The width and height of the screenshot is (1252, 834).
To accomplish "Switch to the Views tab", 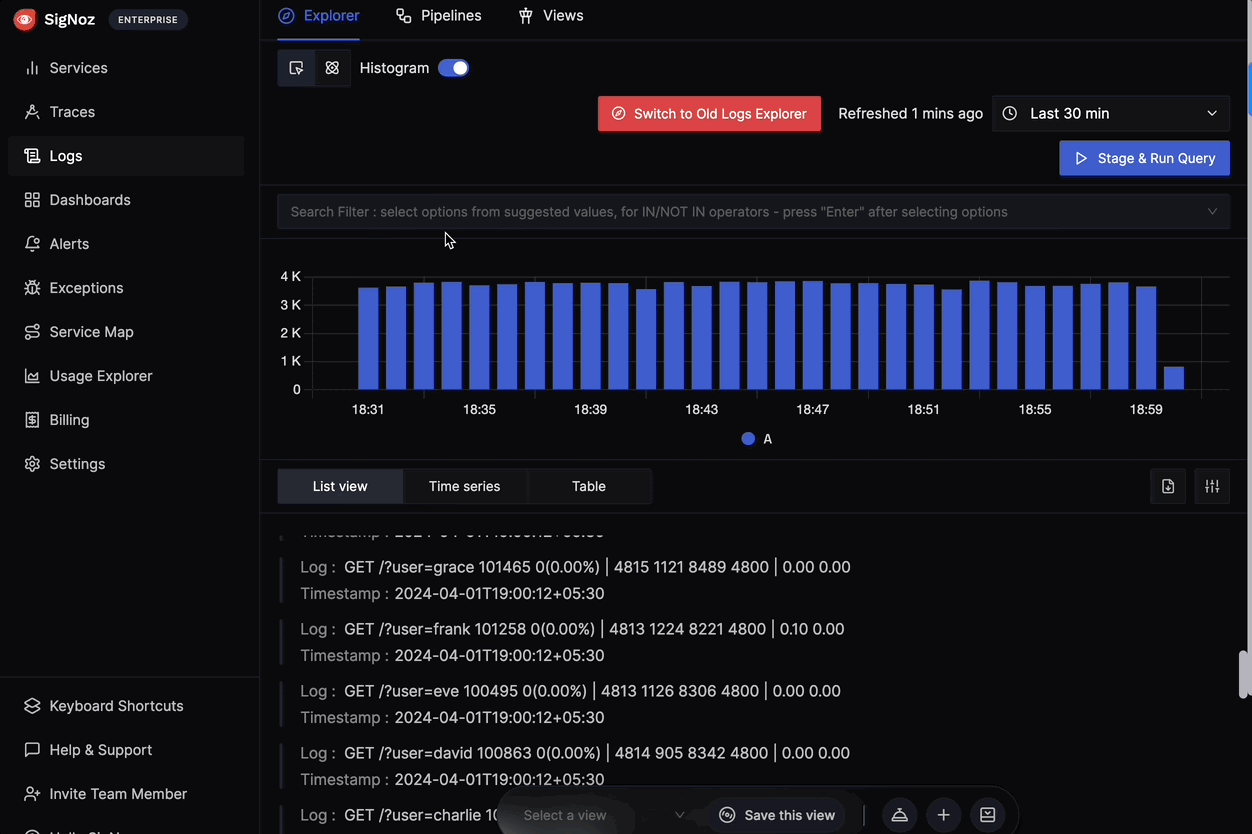I will [550, 16].
